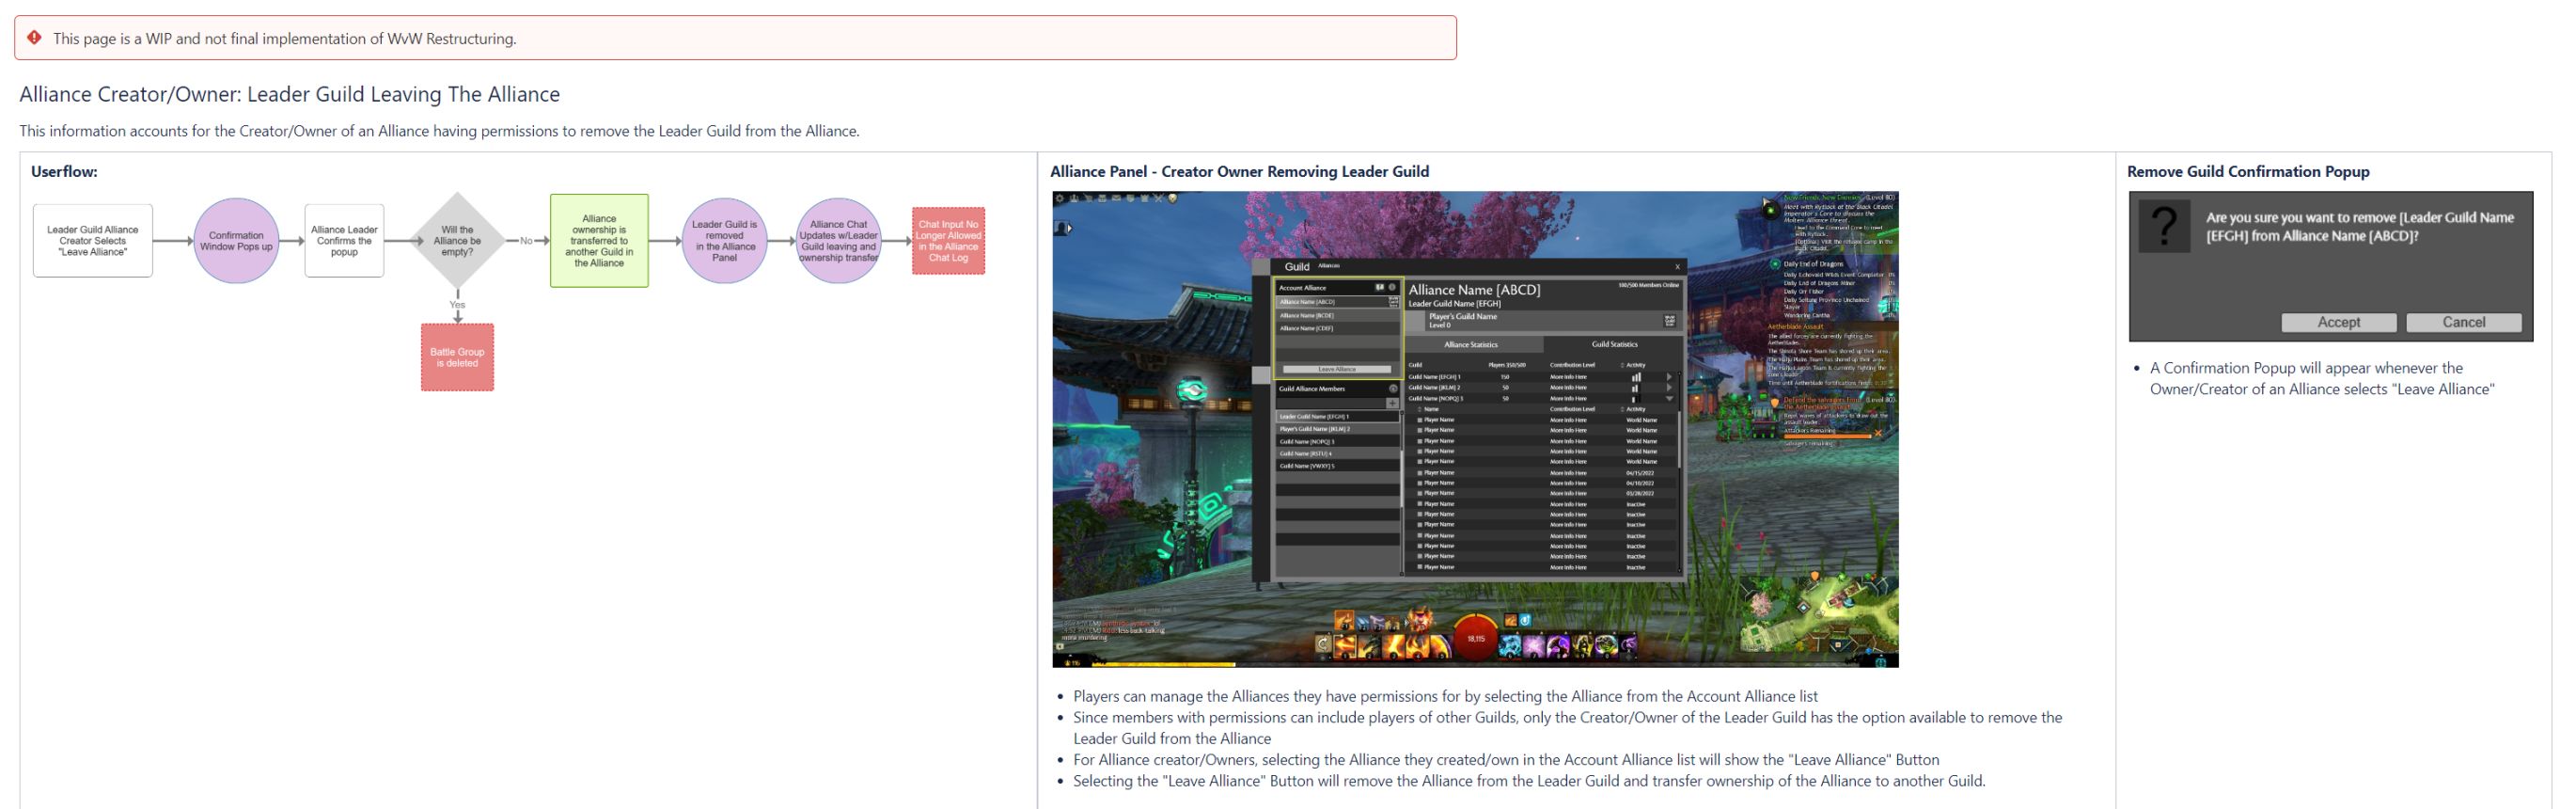Click the yellow experience bar at the game's bottom
The width and height of the screenshot is (2576, 809).
tap(1164, 663)
